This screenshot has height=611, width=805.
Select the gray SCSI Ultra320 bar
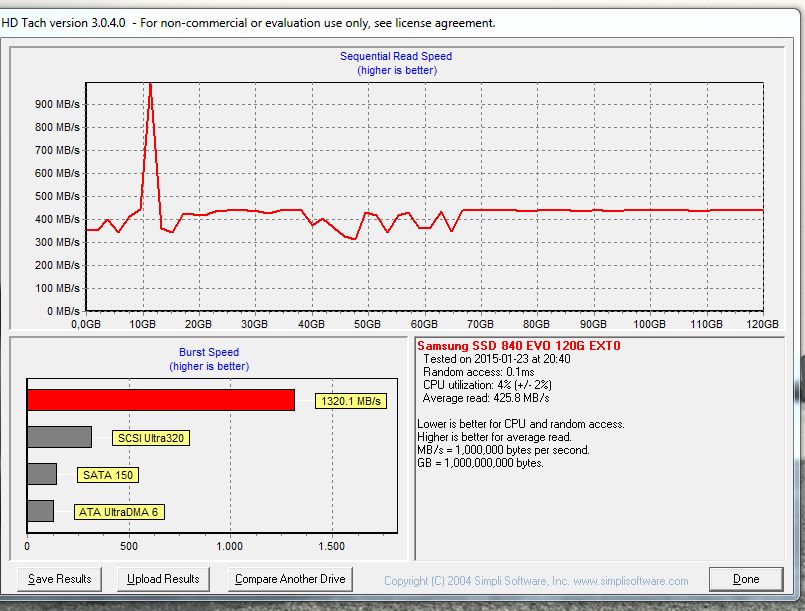[x=59, y=437]
